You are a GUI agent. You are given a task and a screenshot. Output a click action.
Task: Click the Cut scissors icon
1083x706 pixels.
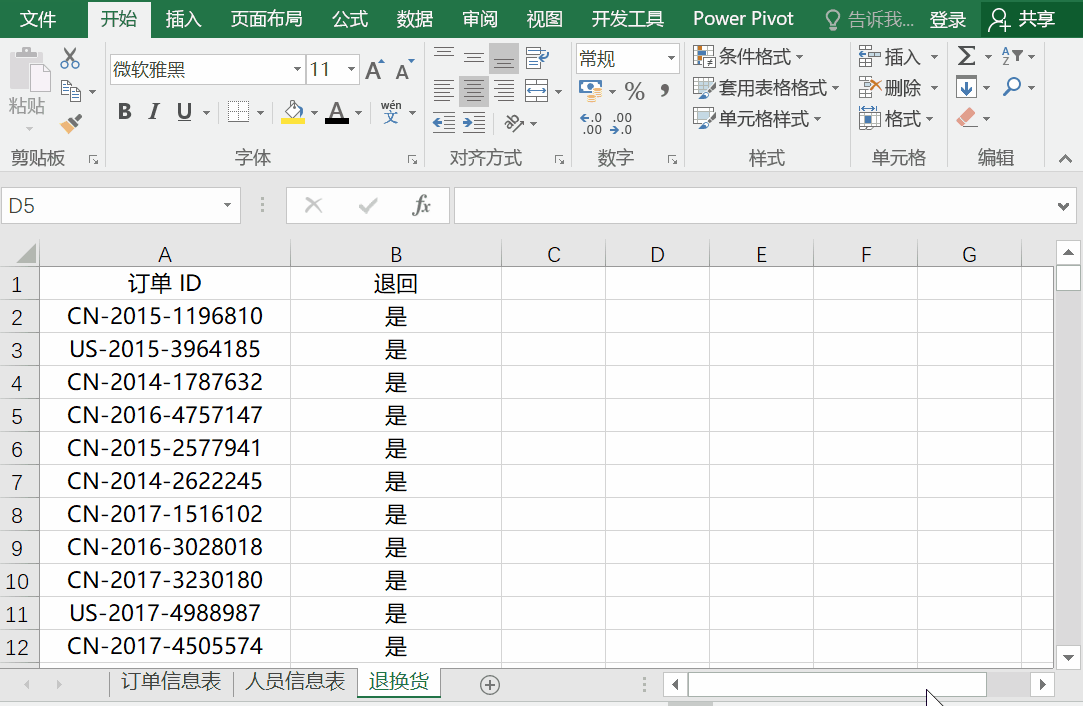[x=70, y=58]
